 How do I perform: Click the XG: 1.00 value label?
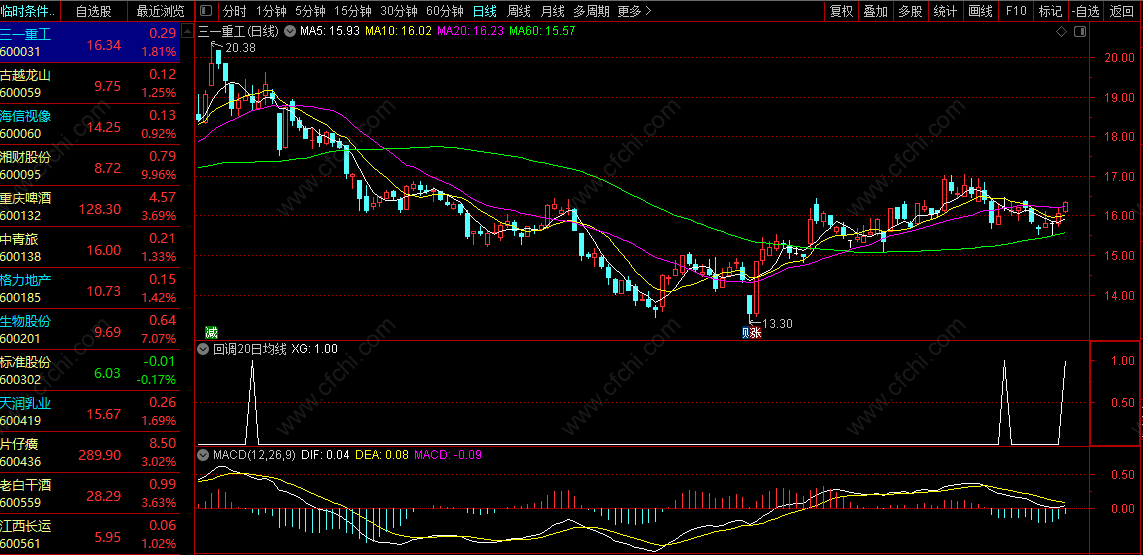point(314,349)
